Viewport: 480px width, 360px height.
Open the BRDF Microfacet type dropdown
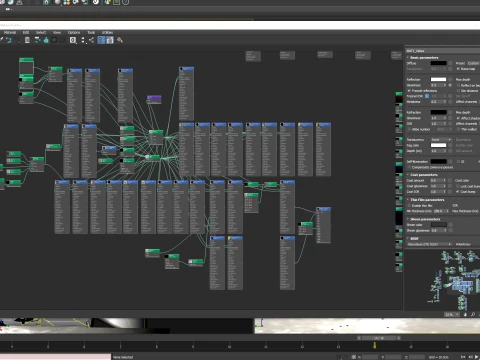(x=429, y=244)
